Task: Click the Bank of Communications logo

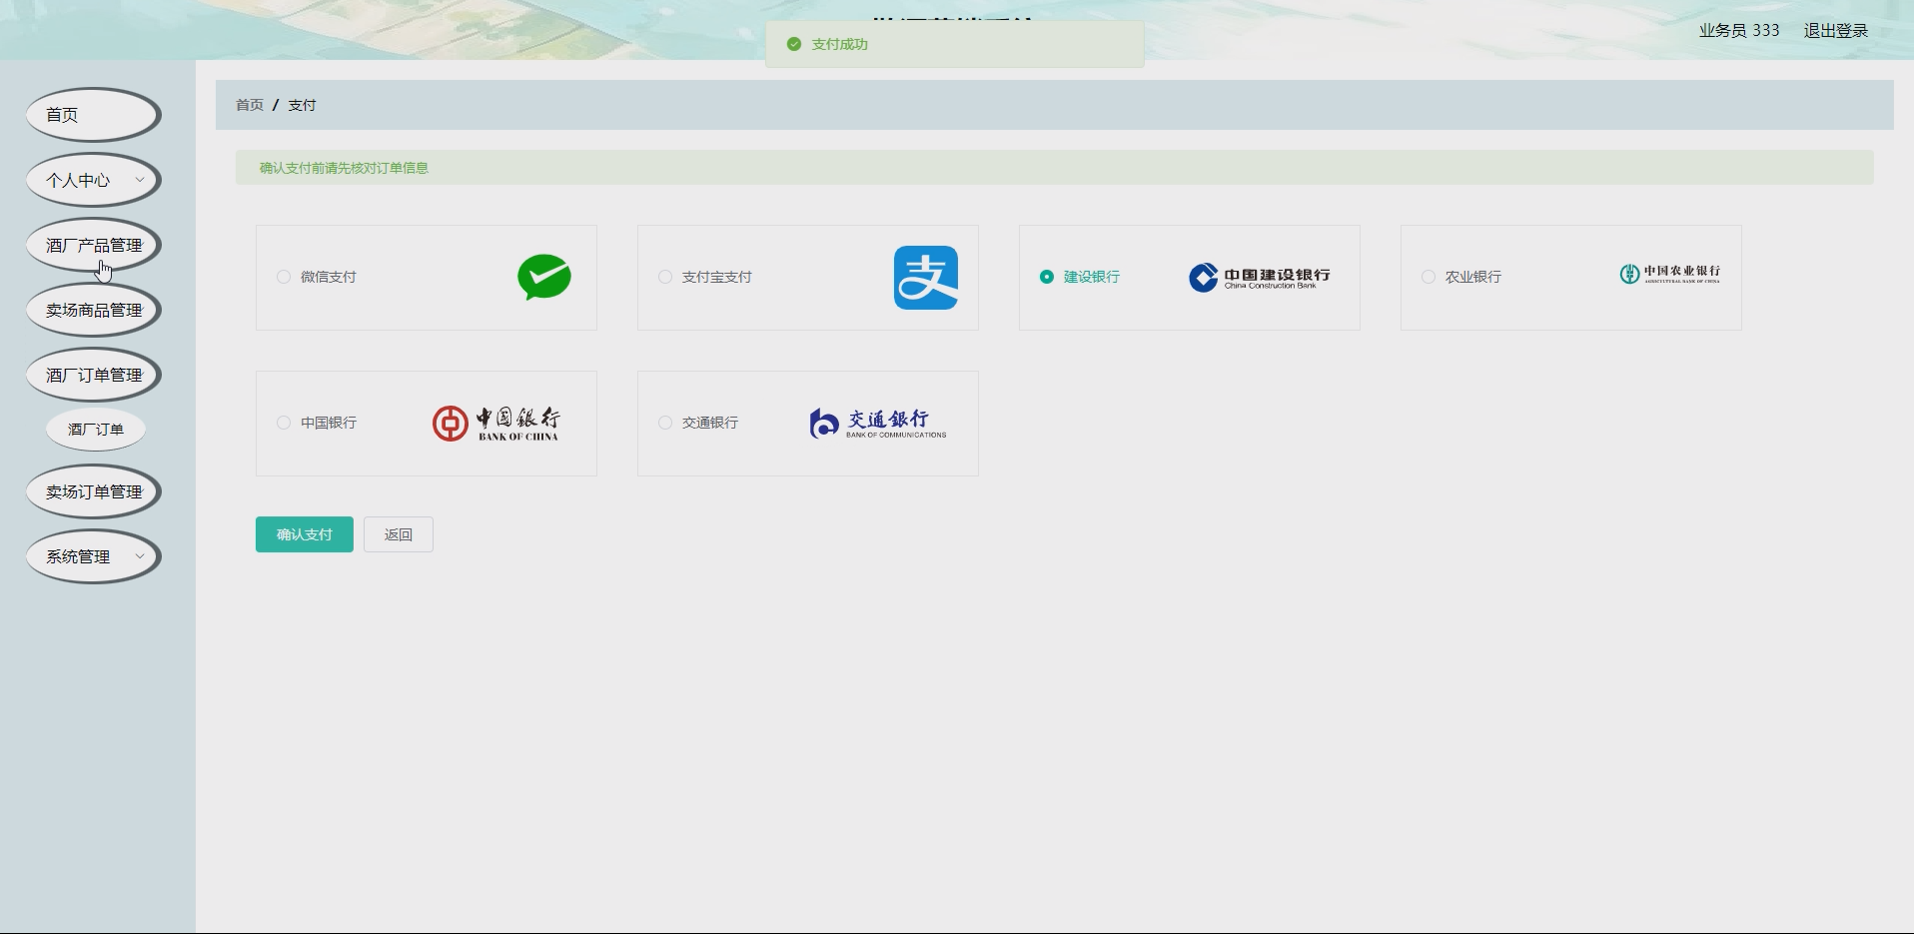Action: point(878,423)
